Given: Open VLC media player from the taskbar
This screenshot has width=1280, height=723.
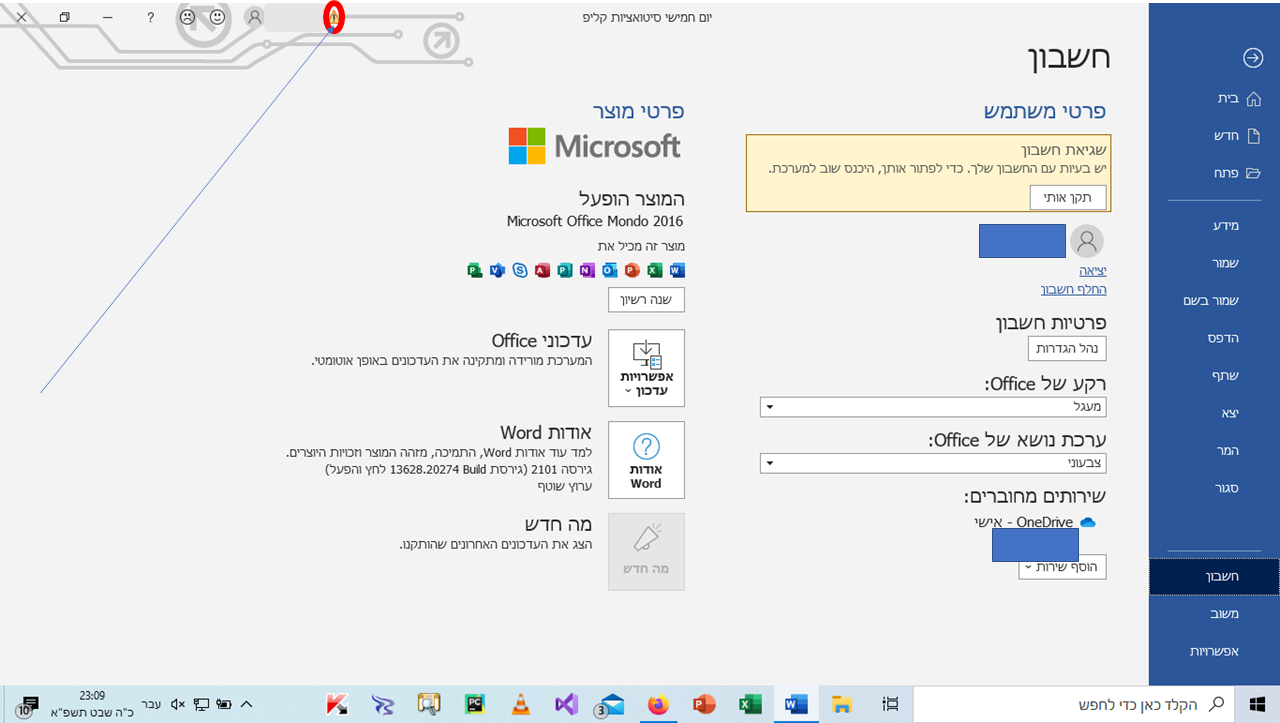Looking at the screenshot, I should point(519,704).
